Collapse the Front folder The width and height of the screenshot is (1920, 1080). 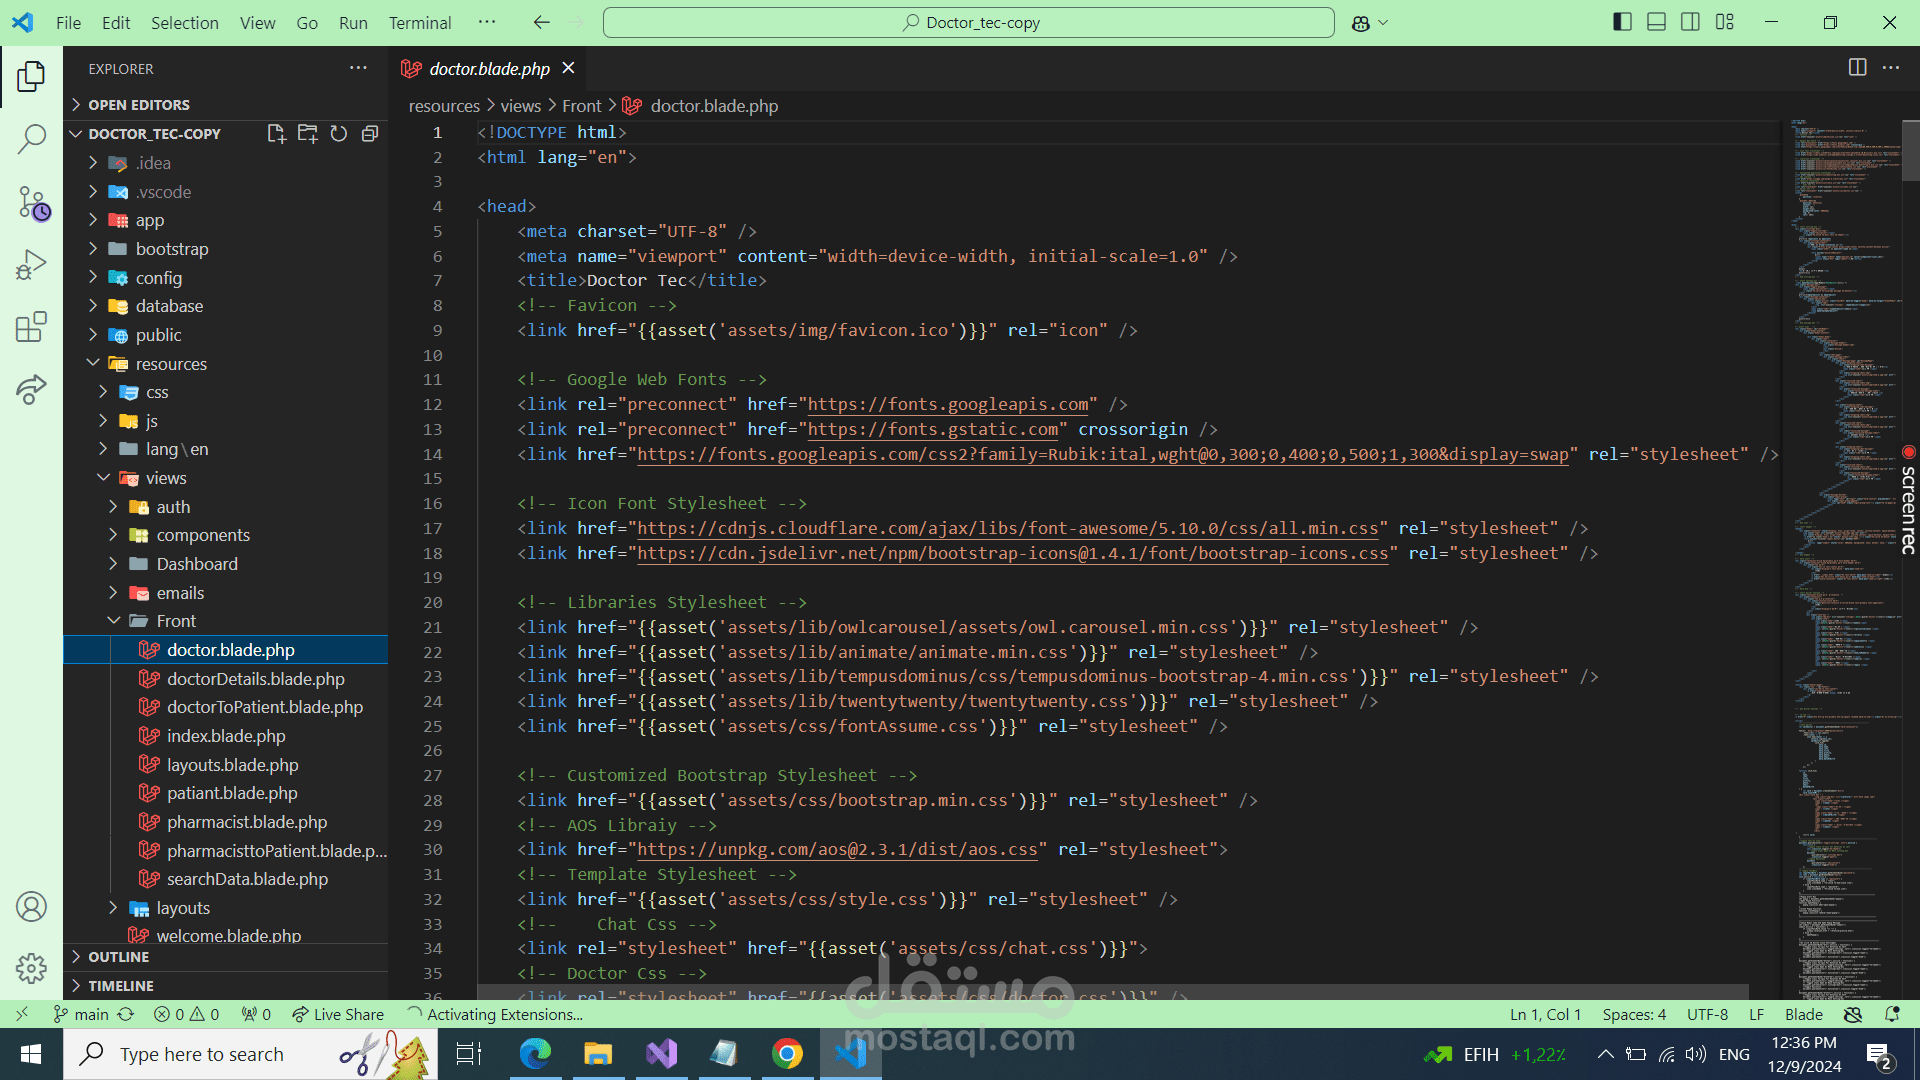176,621
